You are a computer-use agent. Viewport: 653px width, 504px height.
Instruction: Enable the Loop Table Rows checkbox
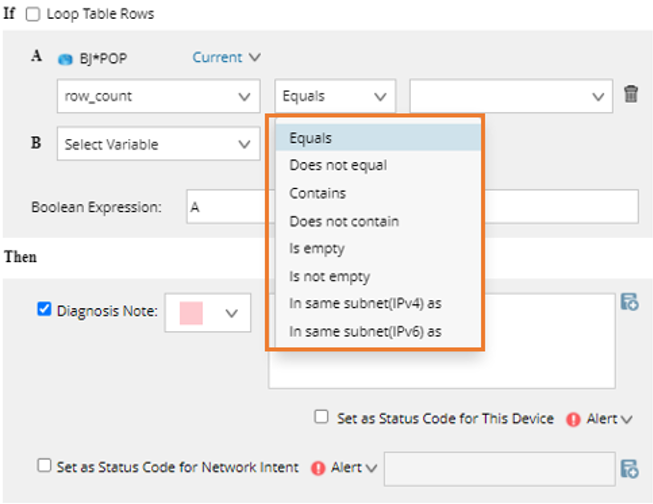point(33,15)
